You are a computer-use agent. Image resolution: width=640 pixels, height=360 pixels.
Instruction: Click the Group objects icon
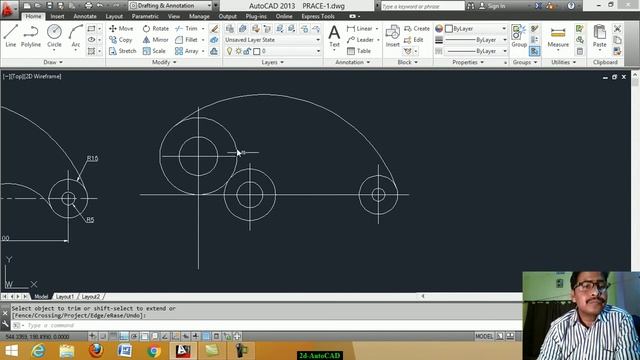[x=519, y=36]
